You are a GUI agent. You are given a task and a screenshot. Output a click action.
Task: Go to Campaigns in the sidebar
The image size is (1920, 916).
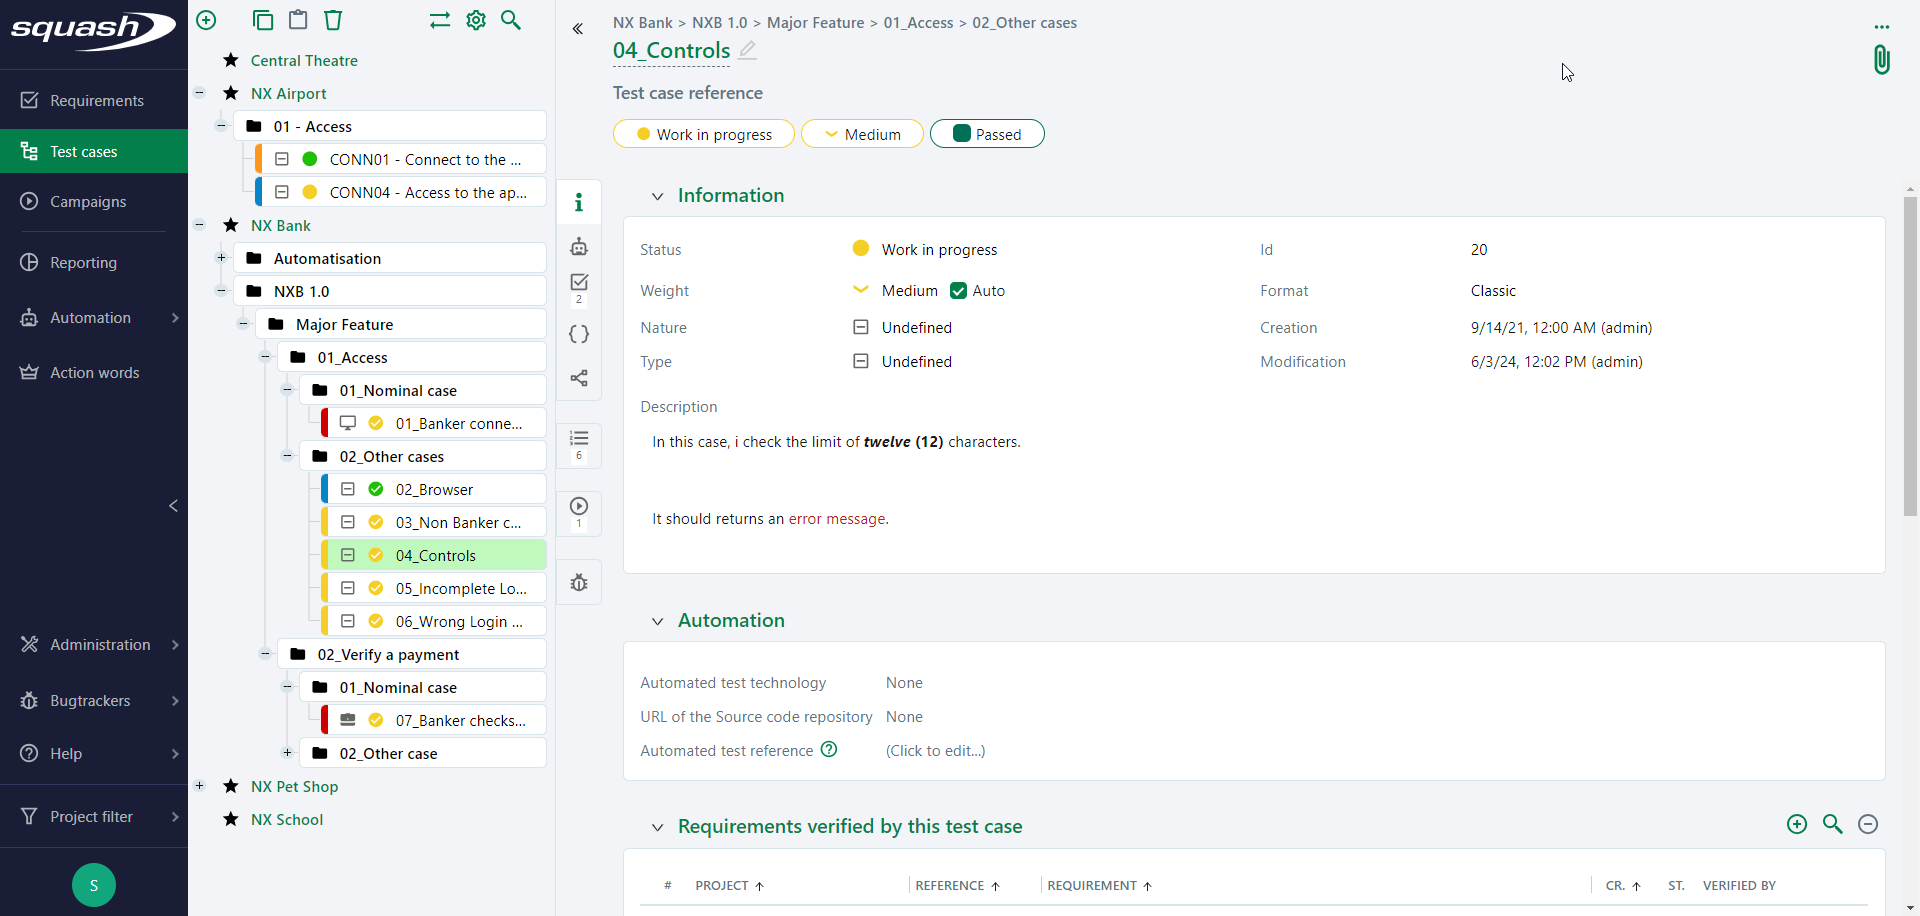tap(88, 202)
